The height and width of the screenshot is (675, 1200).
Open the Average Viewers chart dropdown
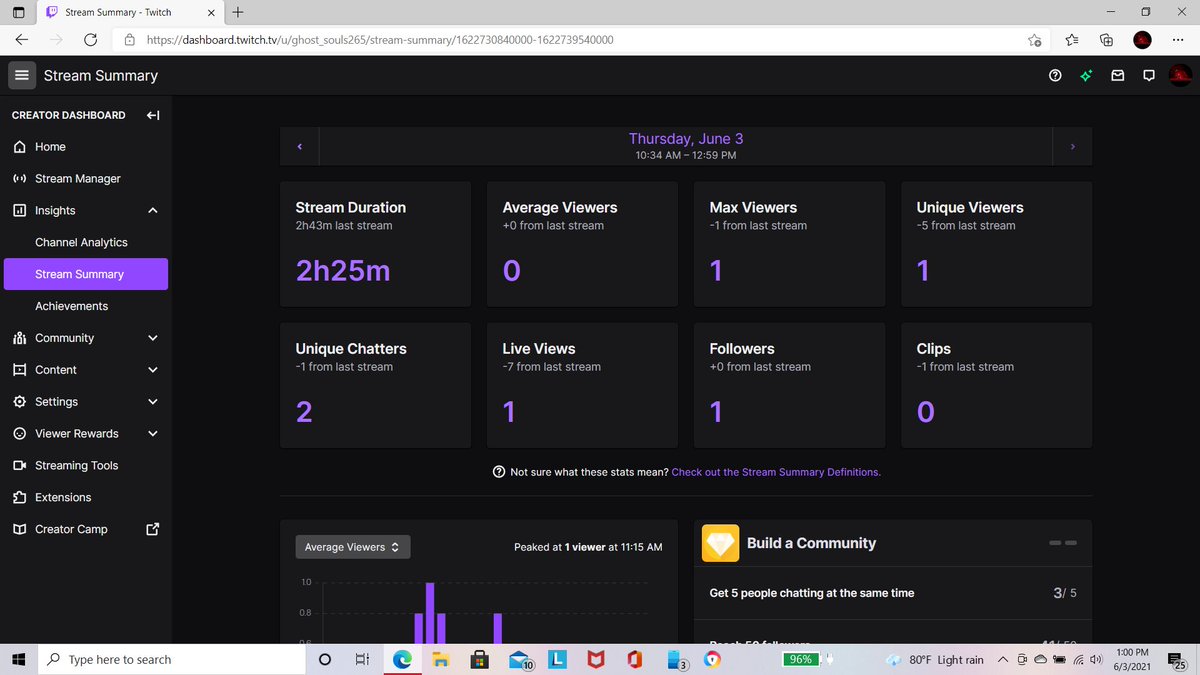click(353, 547)
